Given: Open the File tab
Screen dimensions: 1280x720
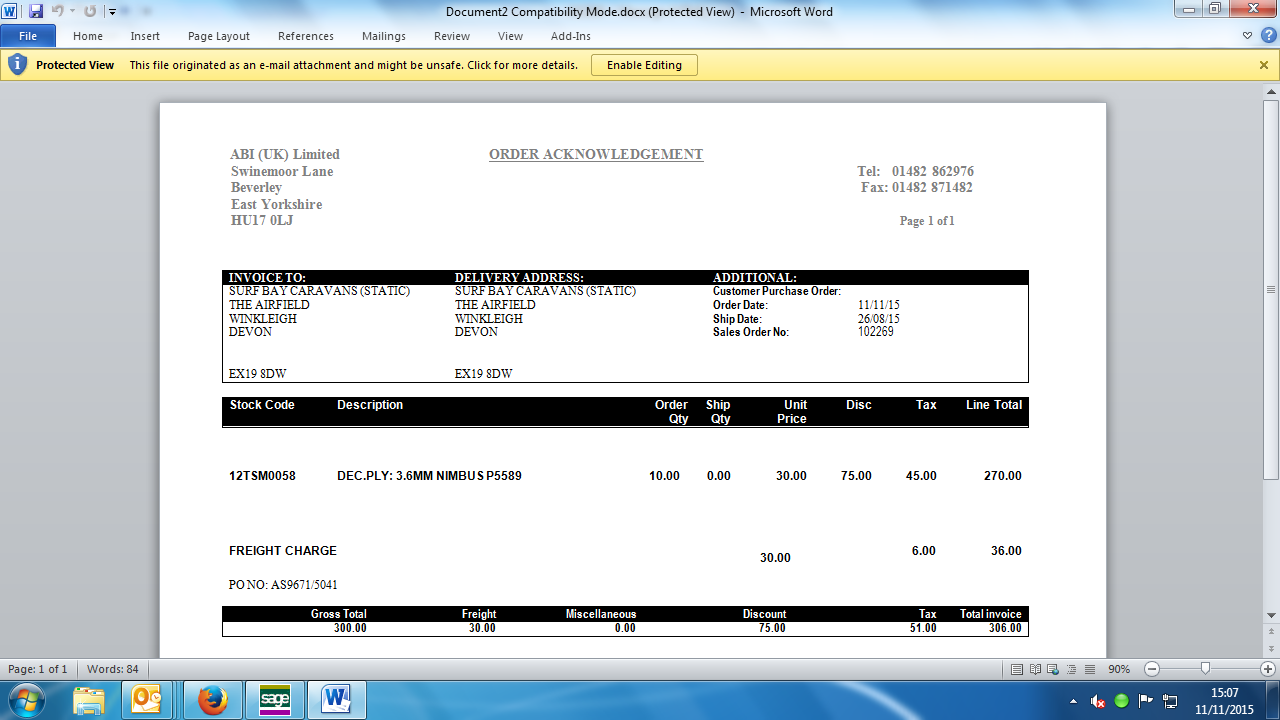Looking at the screenshot, I should point(28,36).
